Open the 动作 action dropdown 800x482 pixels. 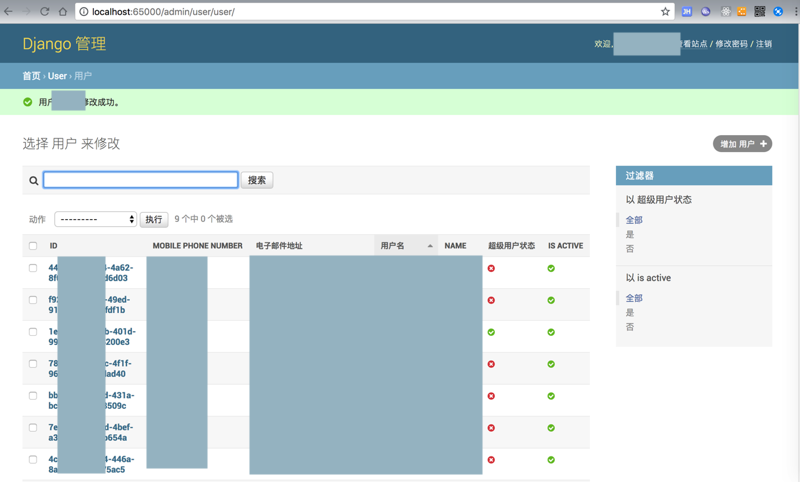pos(95,219)
